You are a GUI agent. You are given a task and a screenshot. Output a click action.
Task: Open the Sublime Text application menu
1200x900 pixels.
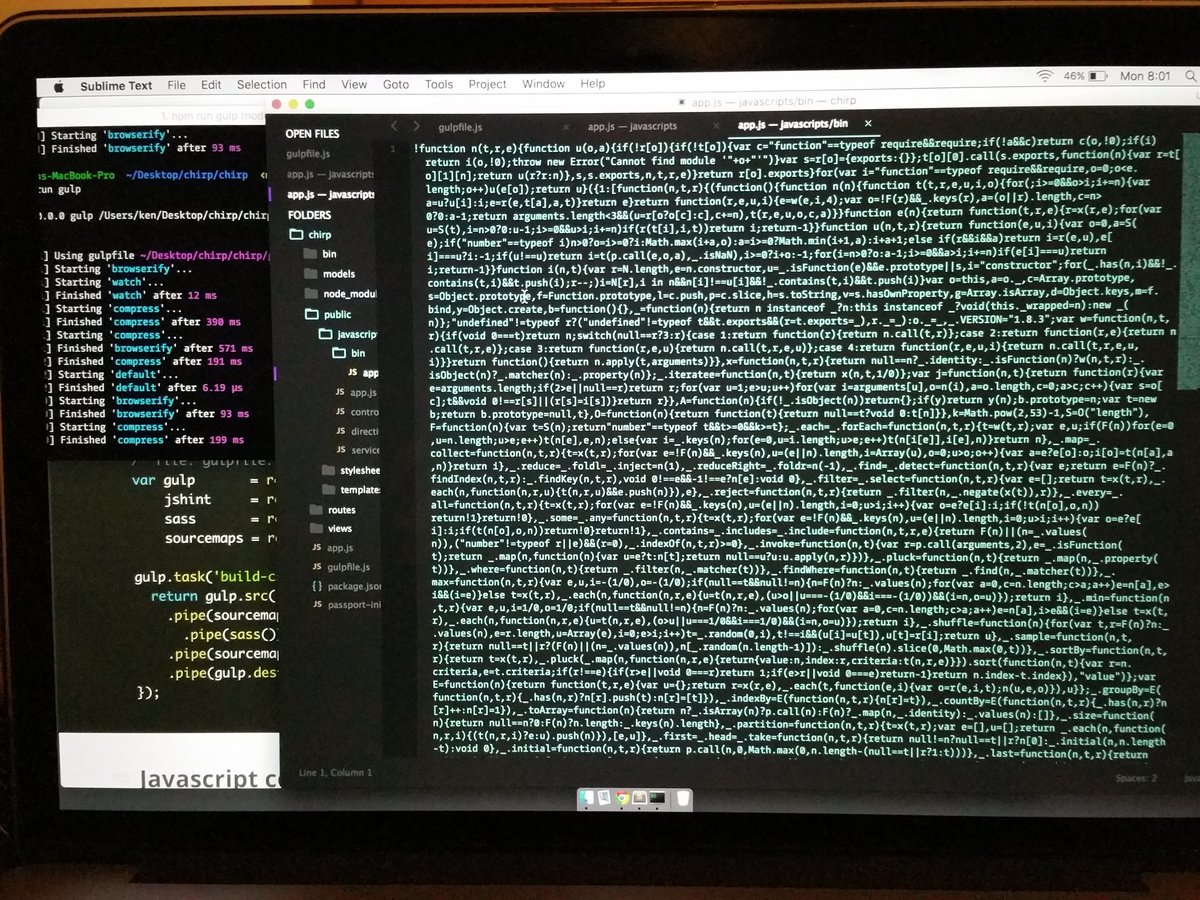[117, 85]
